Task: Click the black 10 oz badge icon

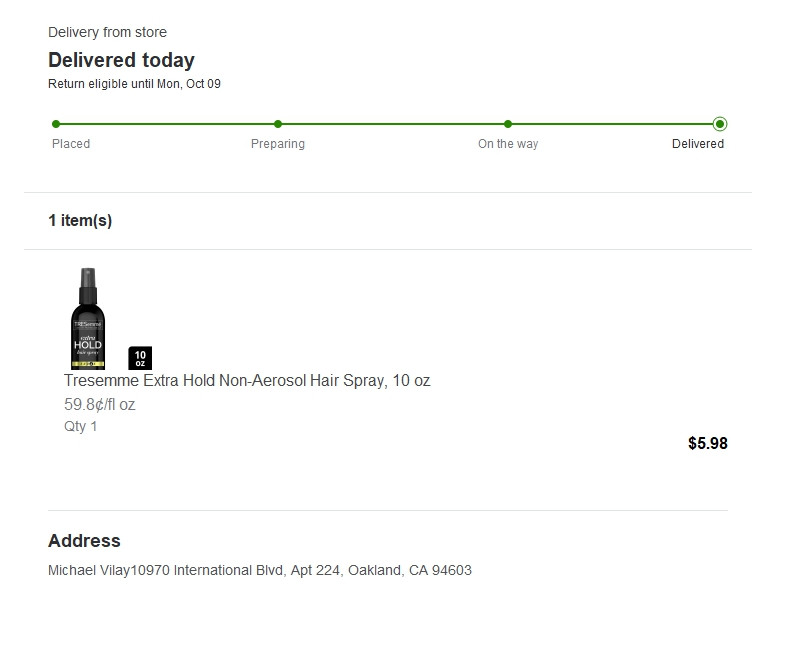Action: 140,358
